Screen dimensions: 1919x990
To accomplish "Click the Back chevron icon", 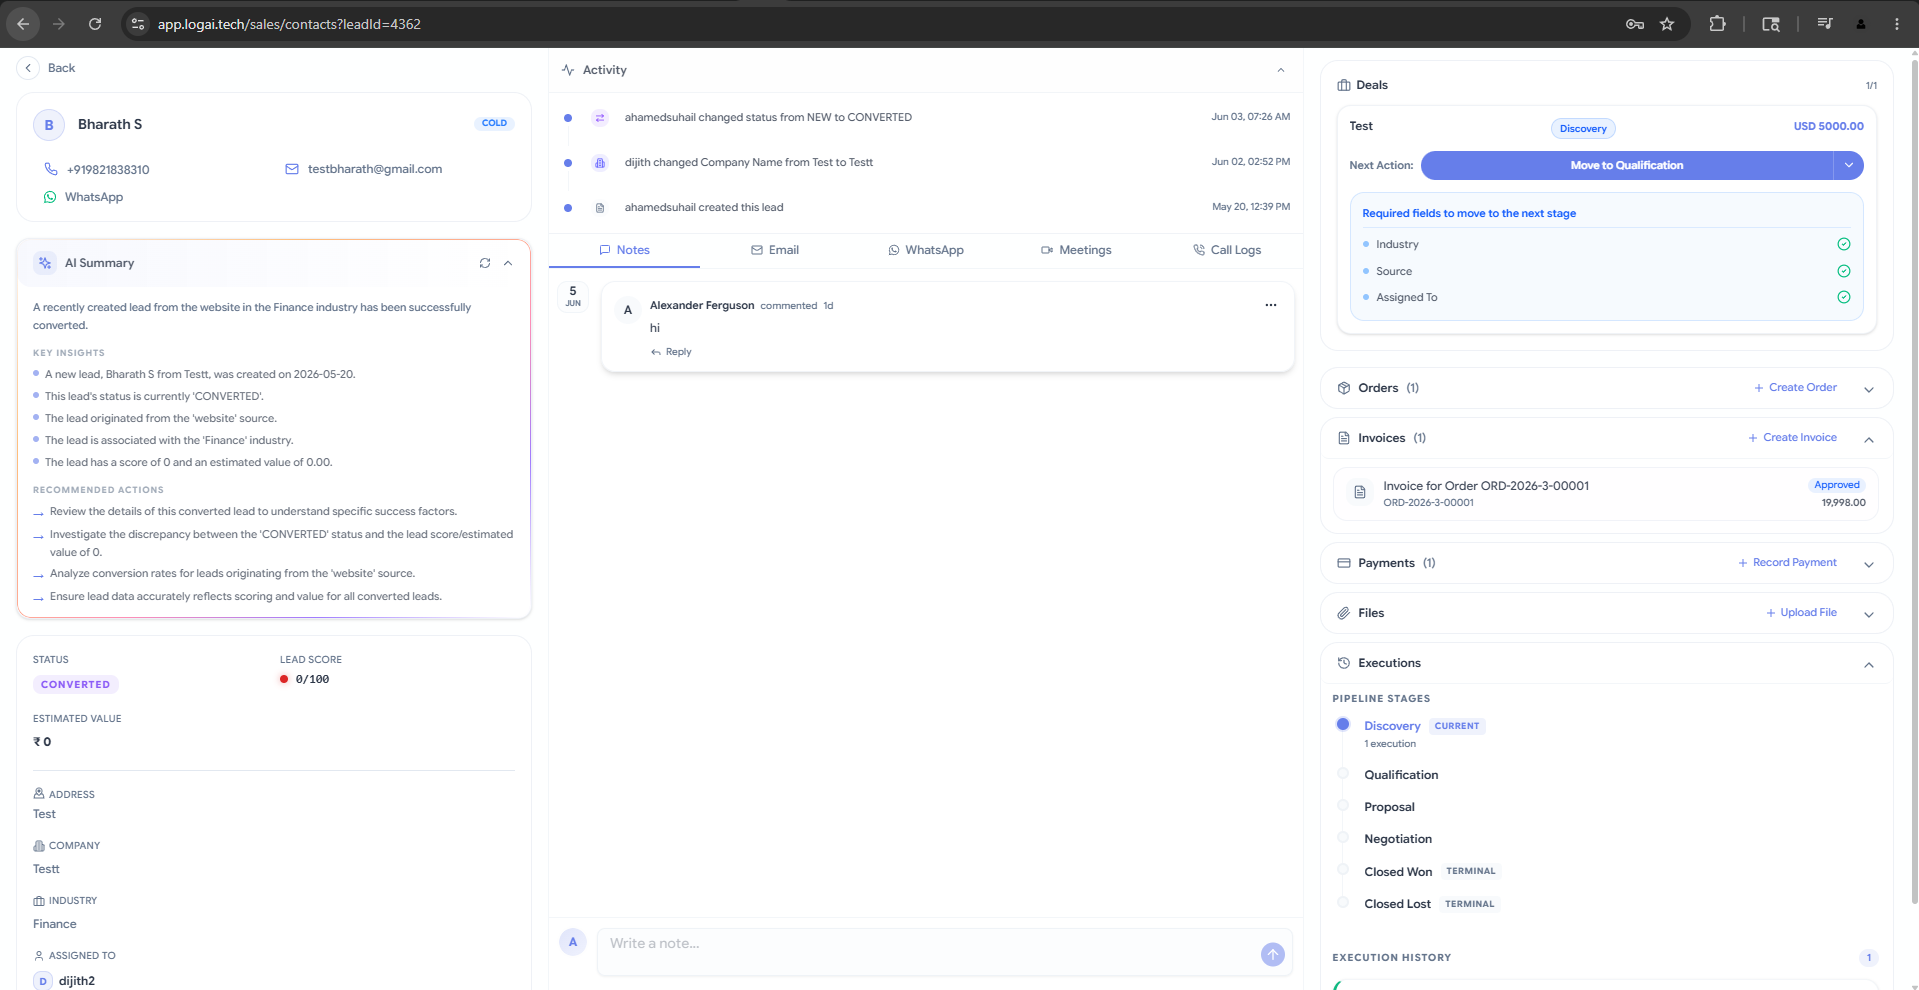I will (28, 68).
